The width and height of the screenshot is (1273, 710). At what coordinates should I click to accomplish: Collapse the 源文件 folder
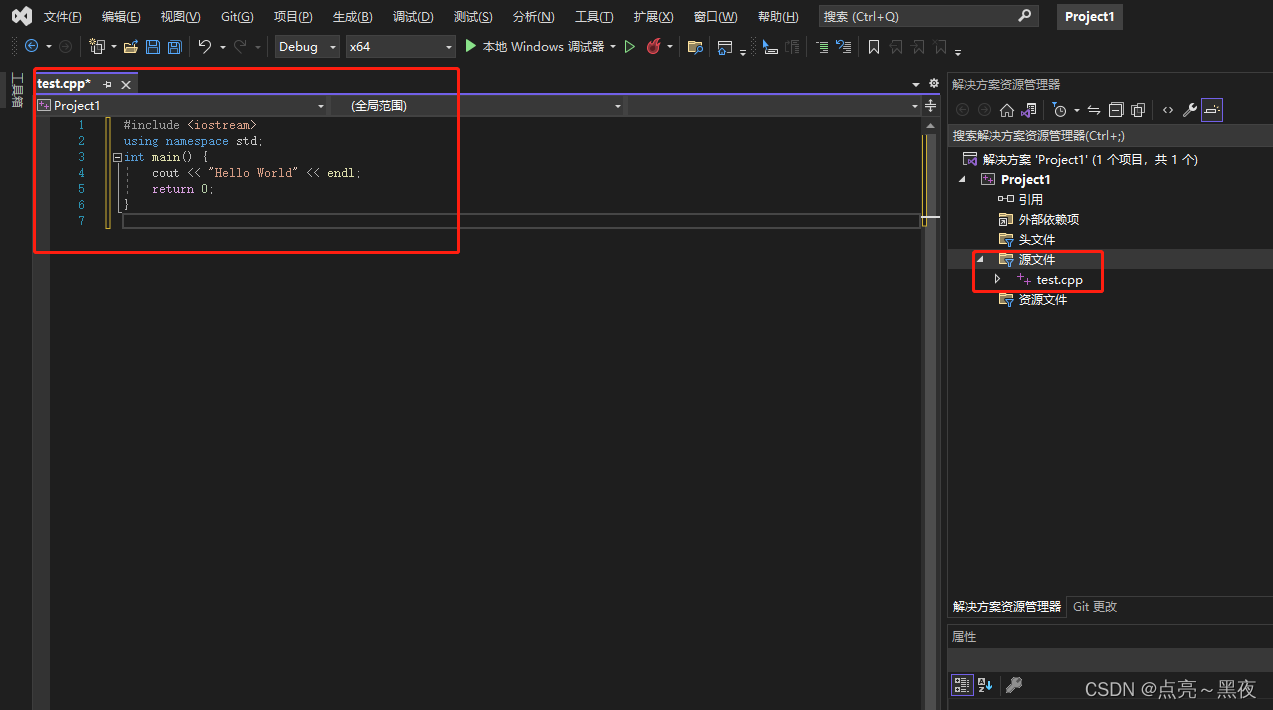[981, 259]
